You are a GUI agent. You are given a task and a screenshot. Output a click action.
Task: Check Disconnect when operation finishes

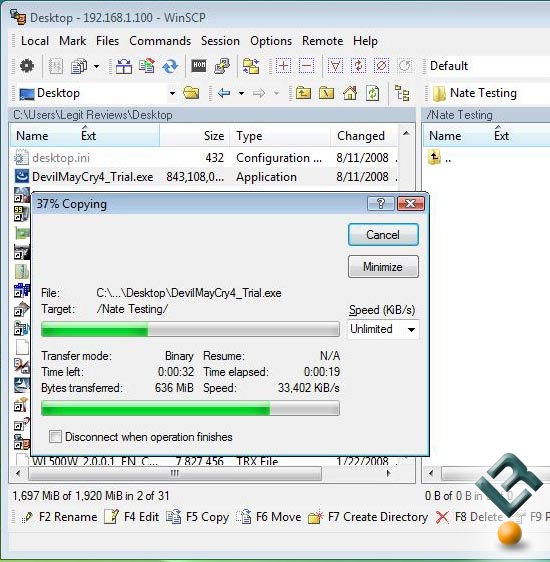click(55, 437)
